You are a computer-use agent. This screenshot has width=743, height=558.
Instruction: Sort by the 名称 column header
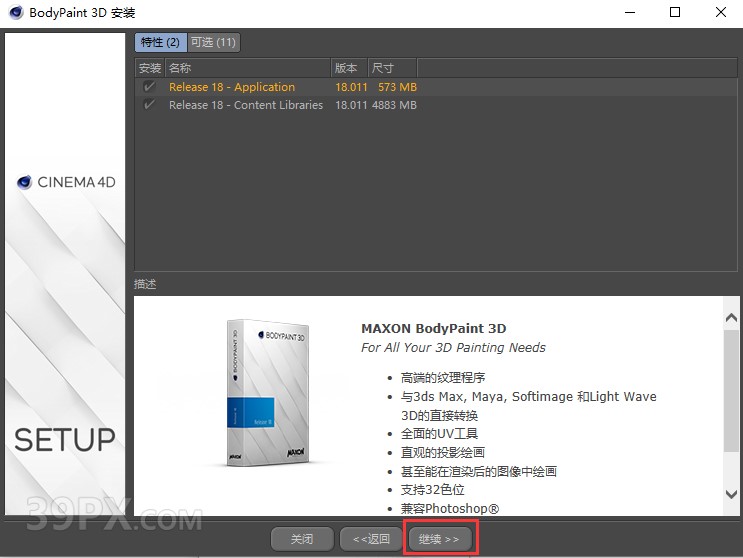248,68
